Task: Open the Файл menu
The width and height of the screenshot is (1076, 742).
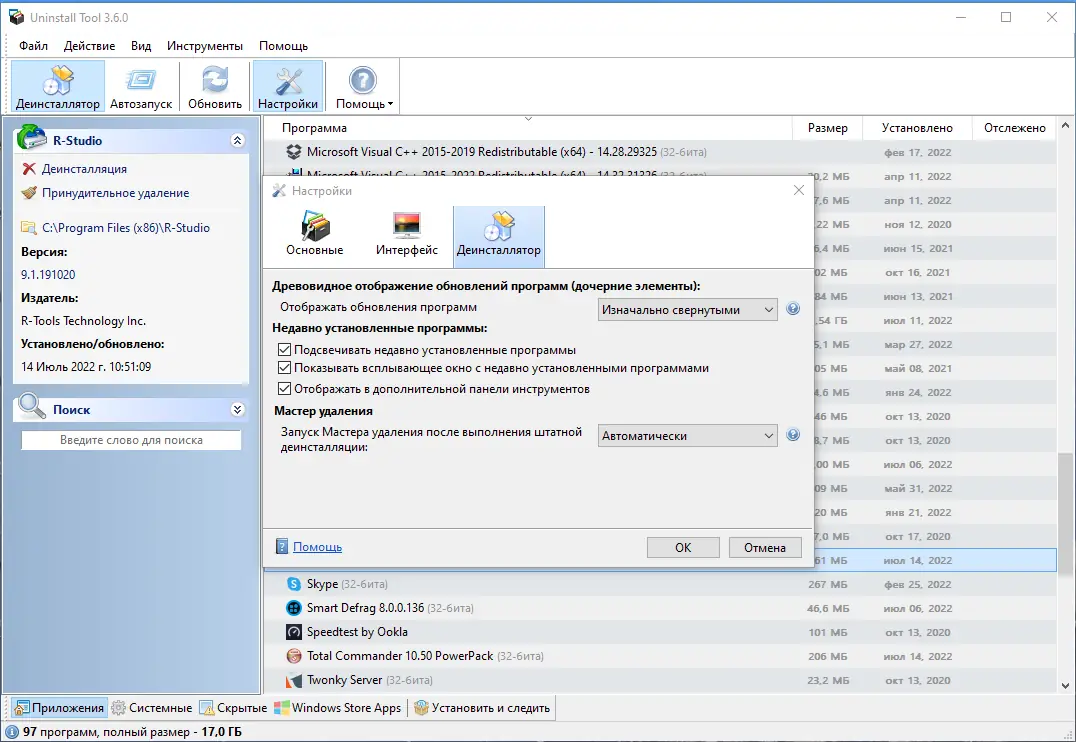Action: point(34,46)
